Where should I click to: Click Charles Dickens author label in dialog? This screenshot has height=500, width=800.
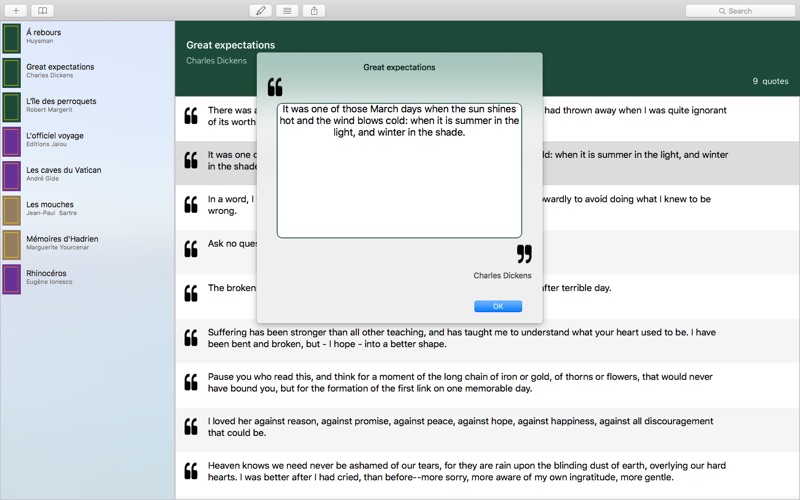pos(502,276)
